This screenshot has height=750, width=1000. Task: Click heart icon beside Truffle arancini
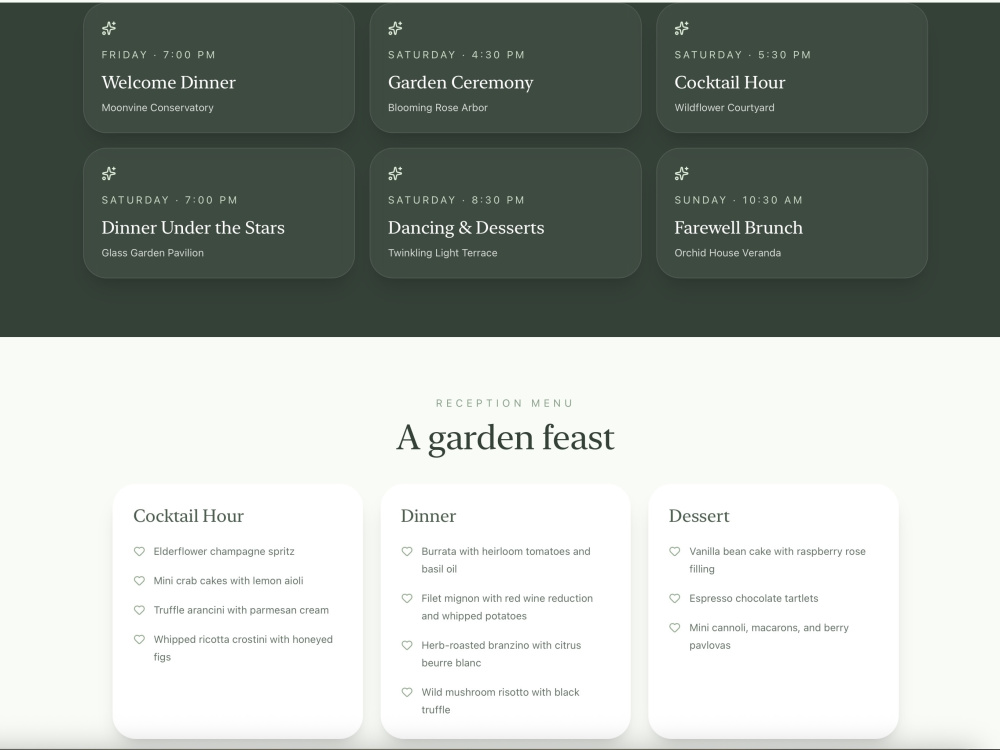tap(139, 610)
